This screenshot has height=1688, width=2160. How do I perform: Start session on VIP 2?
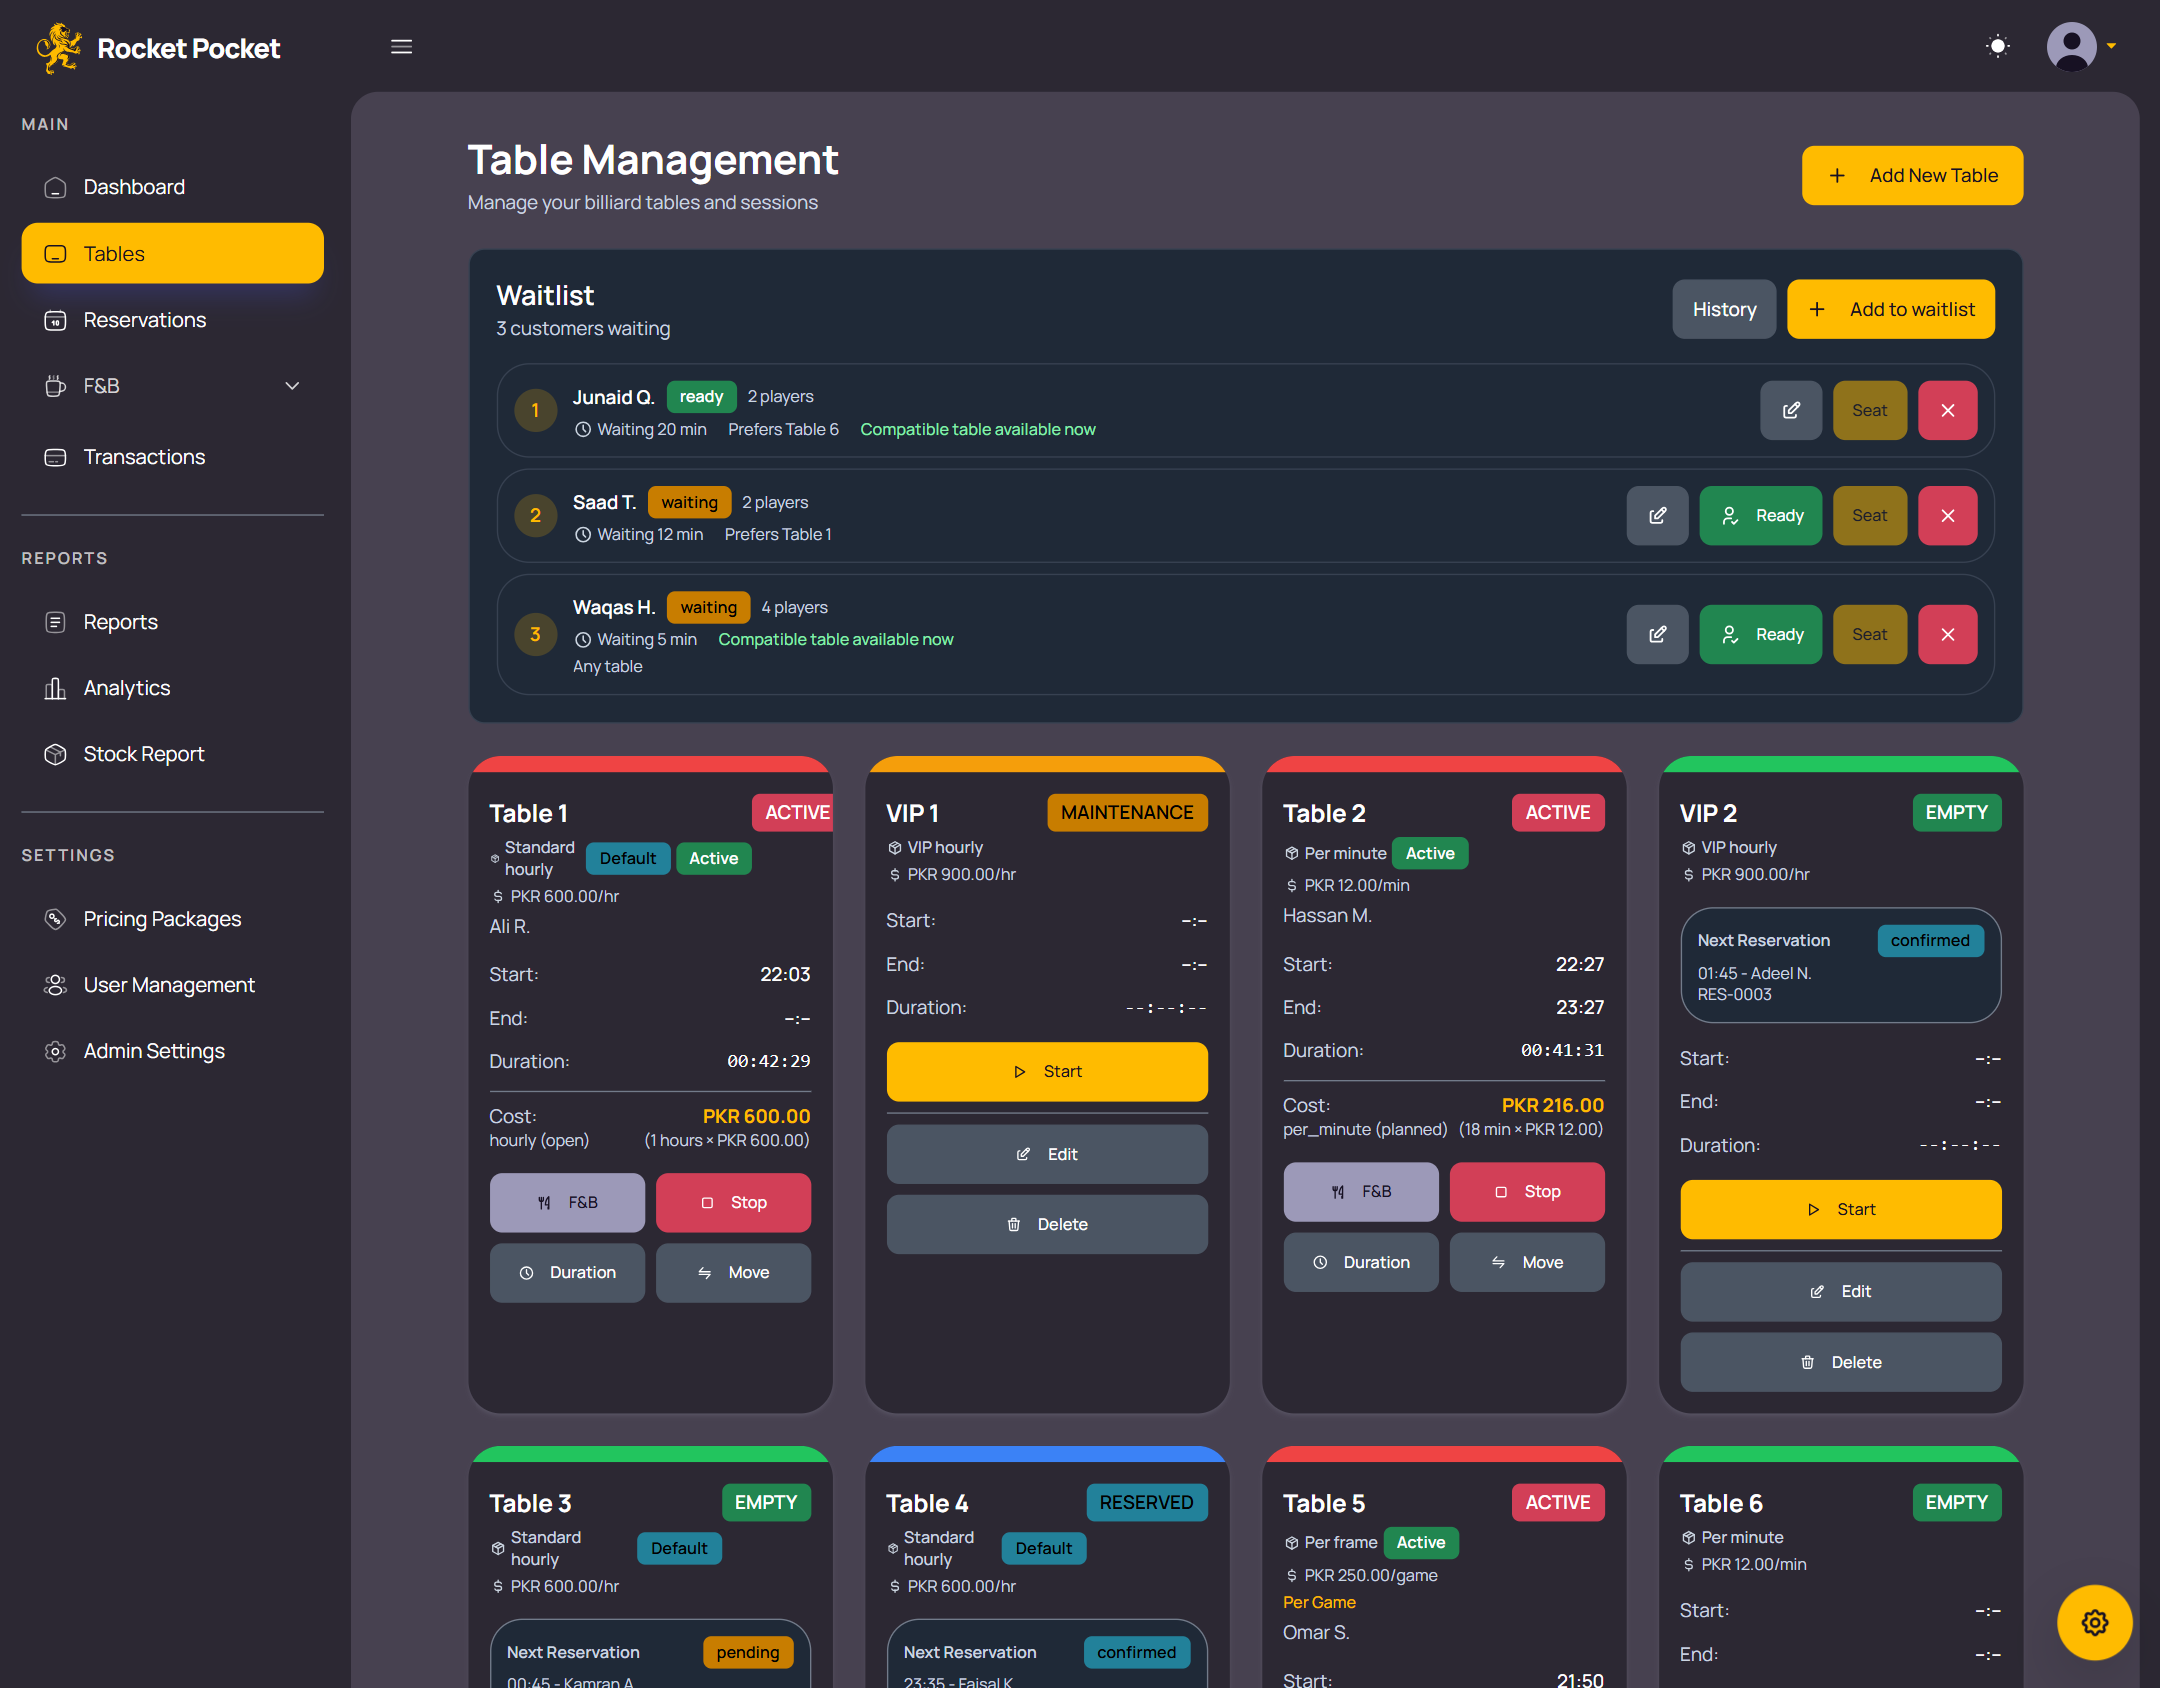coord(1841,1210)
